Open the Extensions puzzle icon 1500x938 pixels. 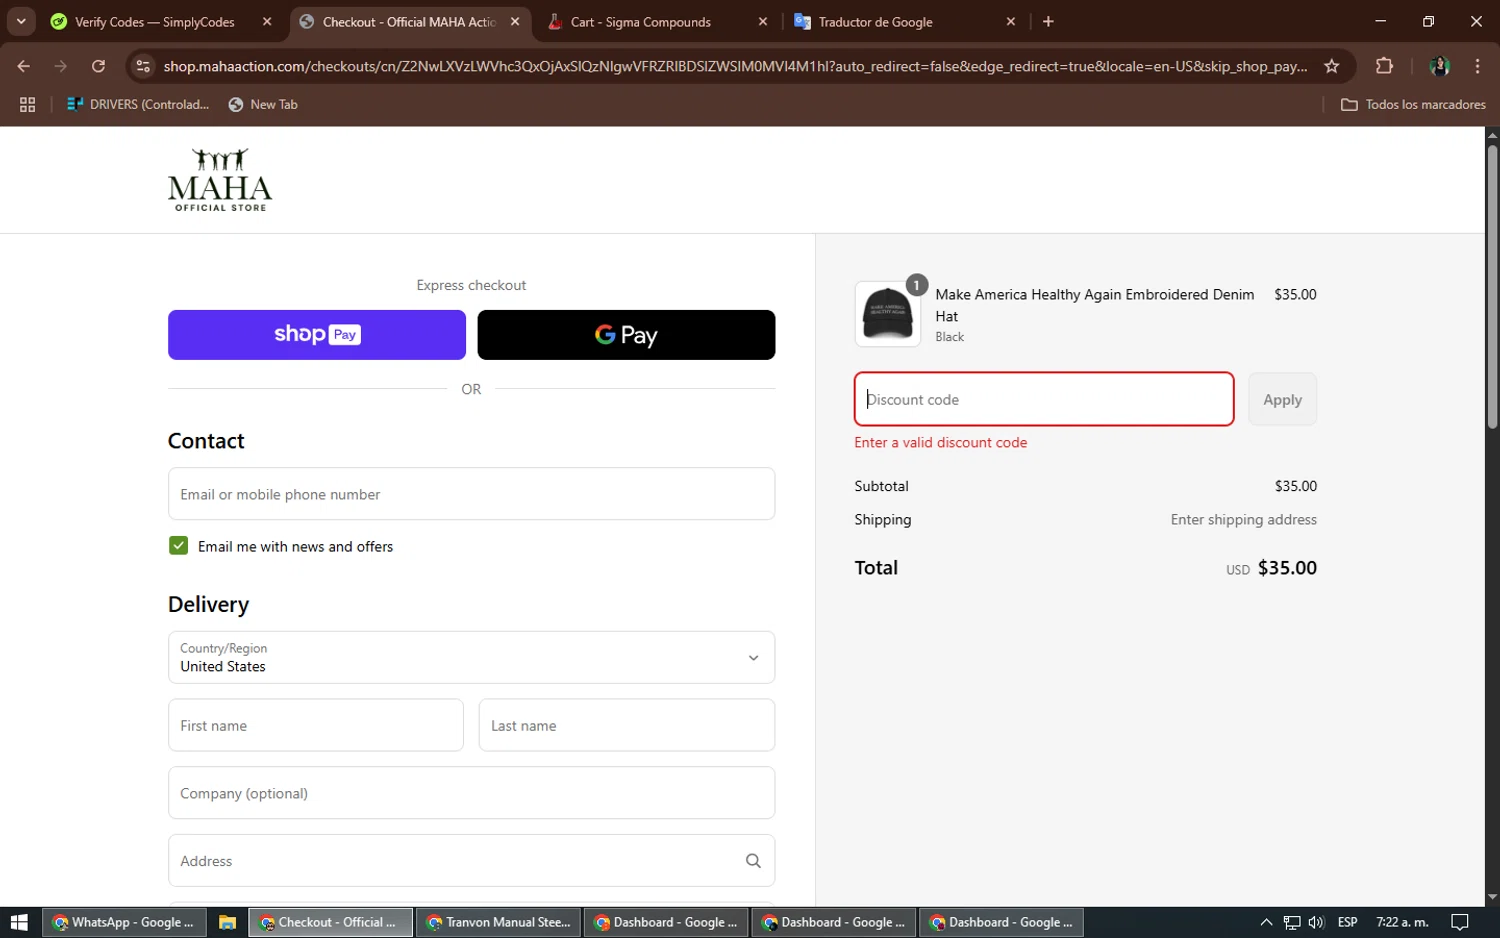[x=1384, y=66]
